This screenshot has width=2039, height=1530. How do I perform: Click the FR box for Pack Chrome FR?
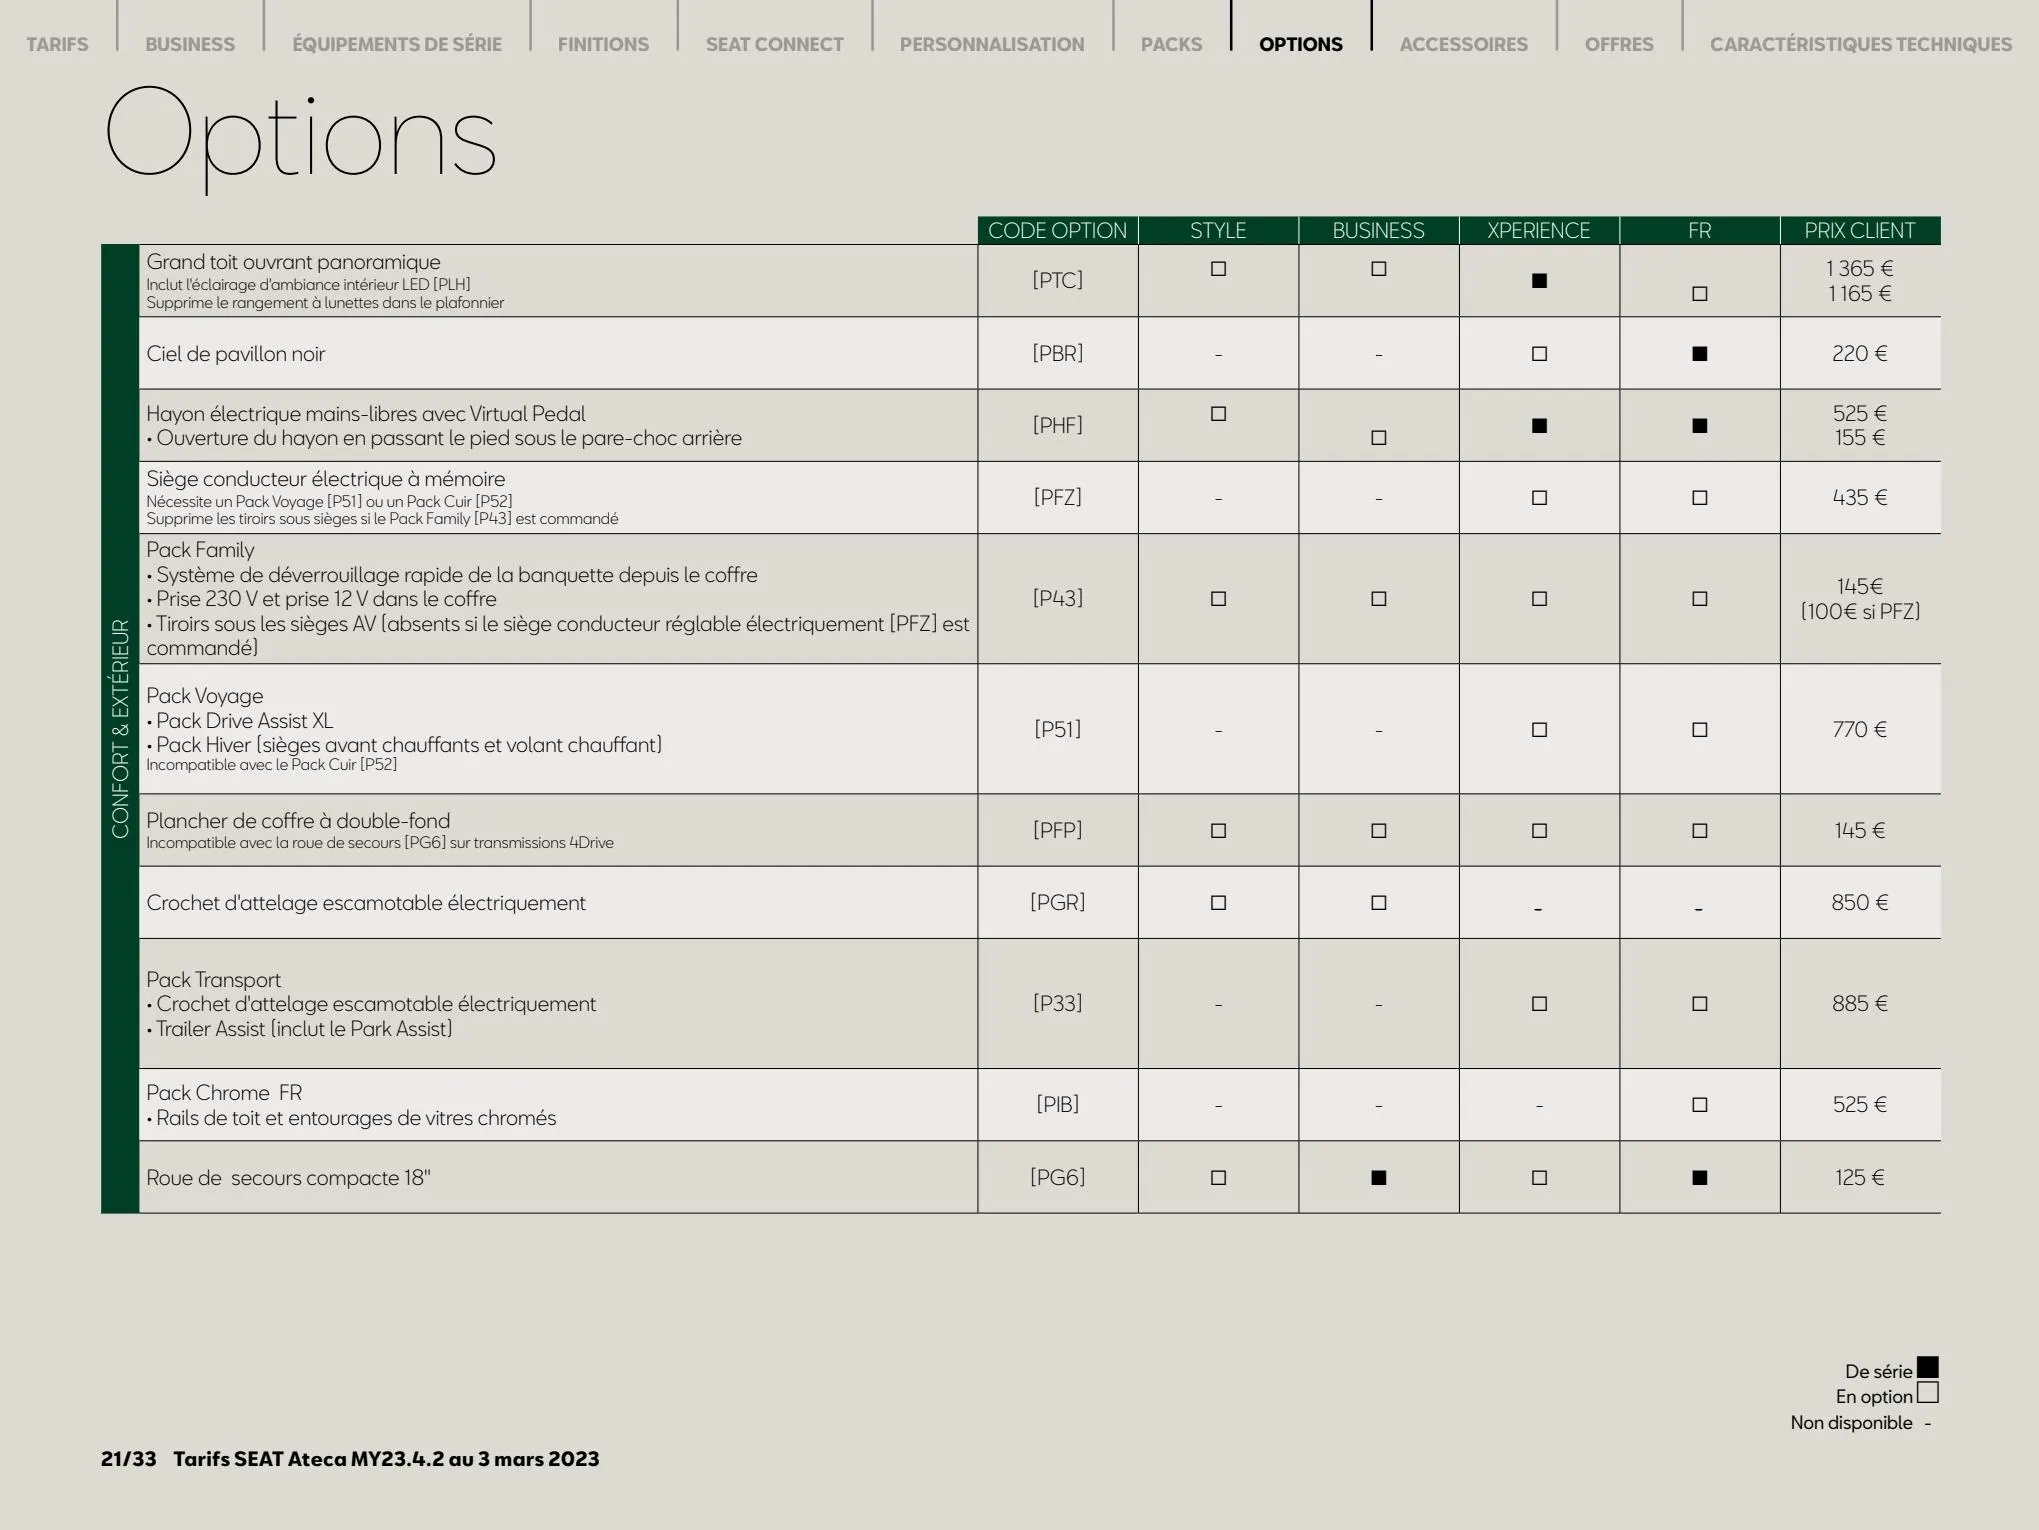point(1700,1105)
